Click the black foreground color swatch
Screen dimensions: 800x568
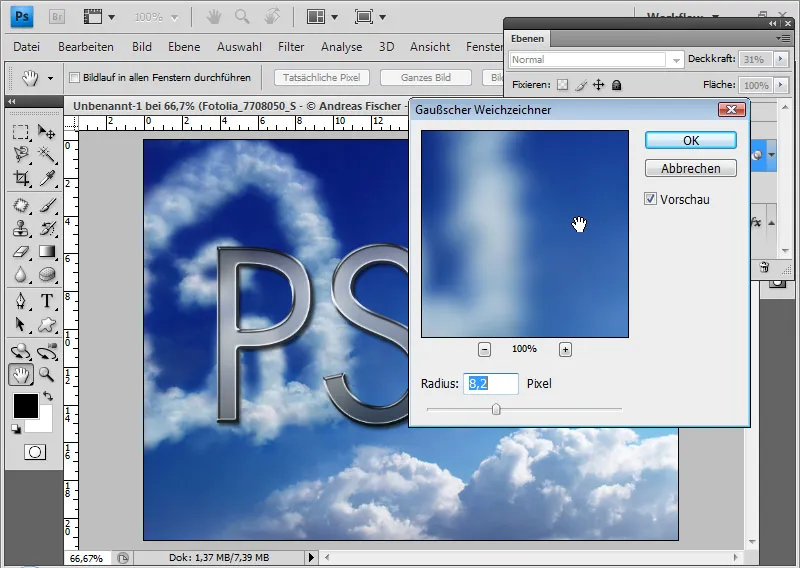click(25, 406)
